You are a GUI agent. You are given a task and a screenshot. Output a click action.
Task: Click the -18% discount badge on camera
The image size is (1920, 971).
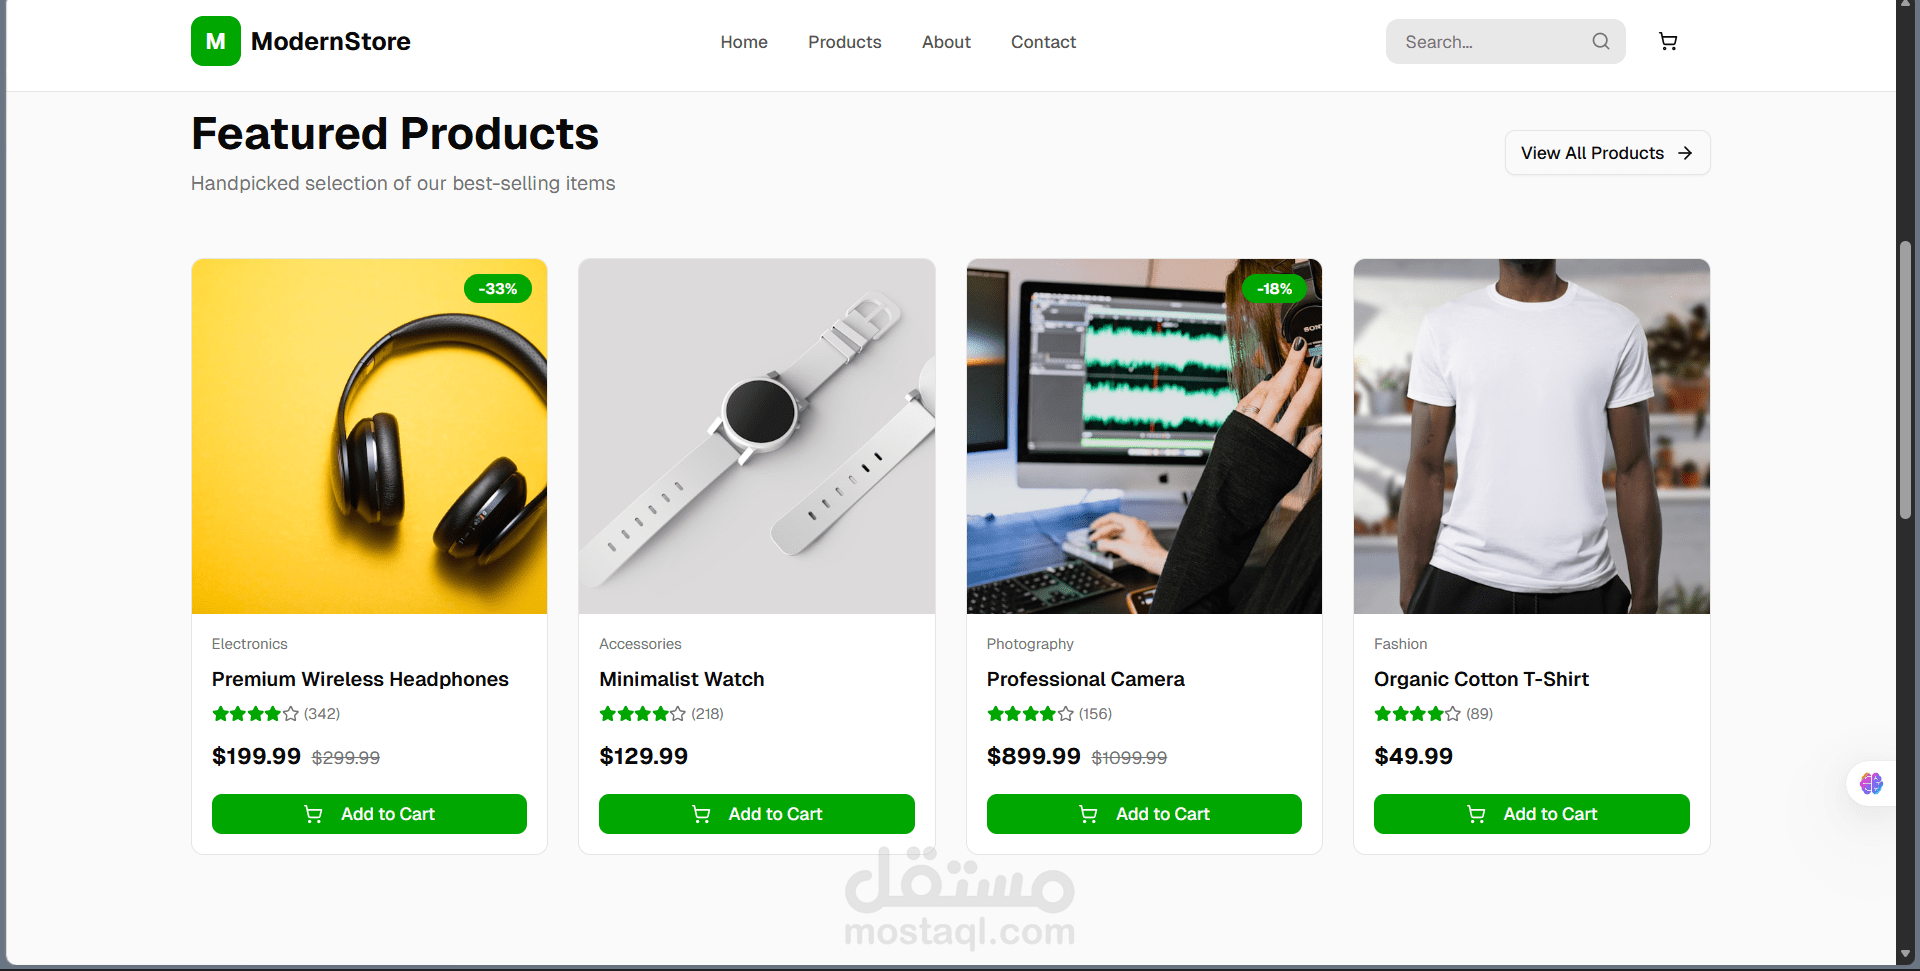click(1274, 289)
